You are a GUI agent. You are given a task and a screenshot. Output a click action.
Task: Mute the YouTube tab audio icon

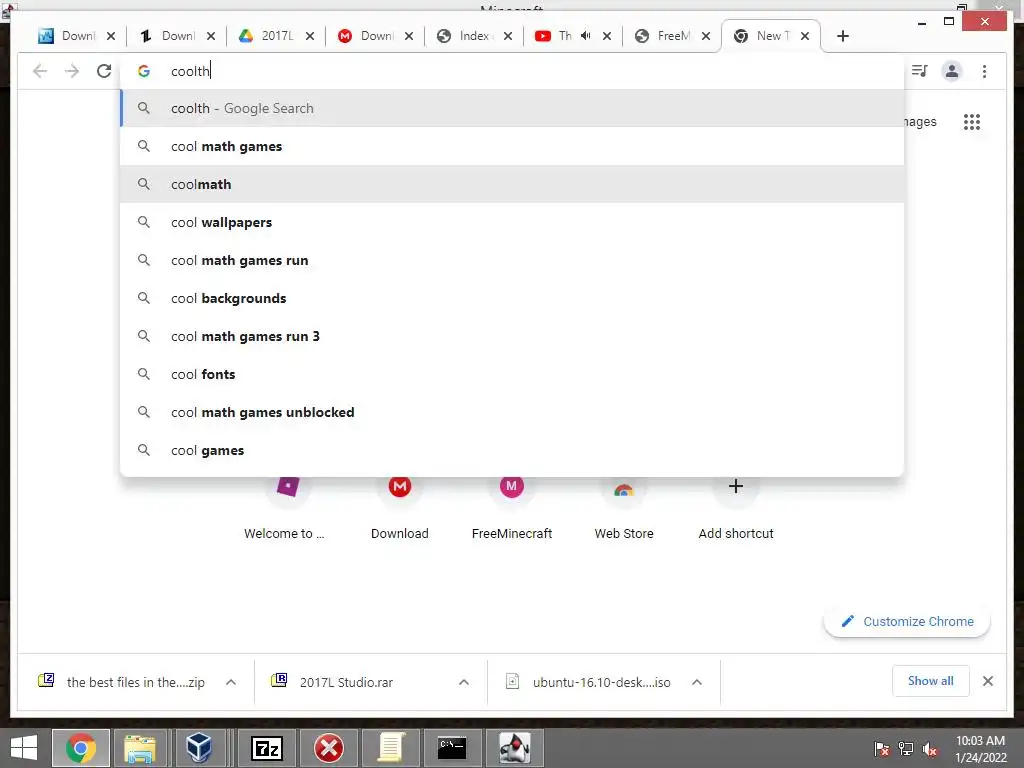[586, 36]
